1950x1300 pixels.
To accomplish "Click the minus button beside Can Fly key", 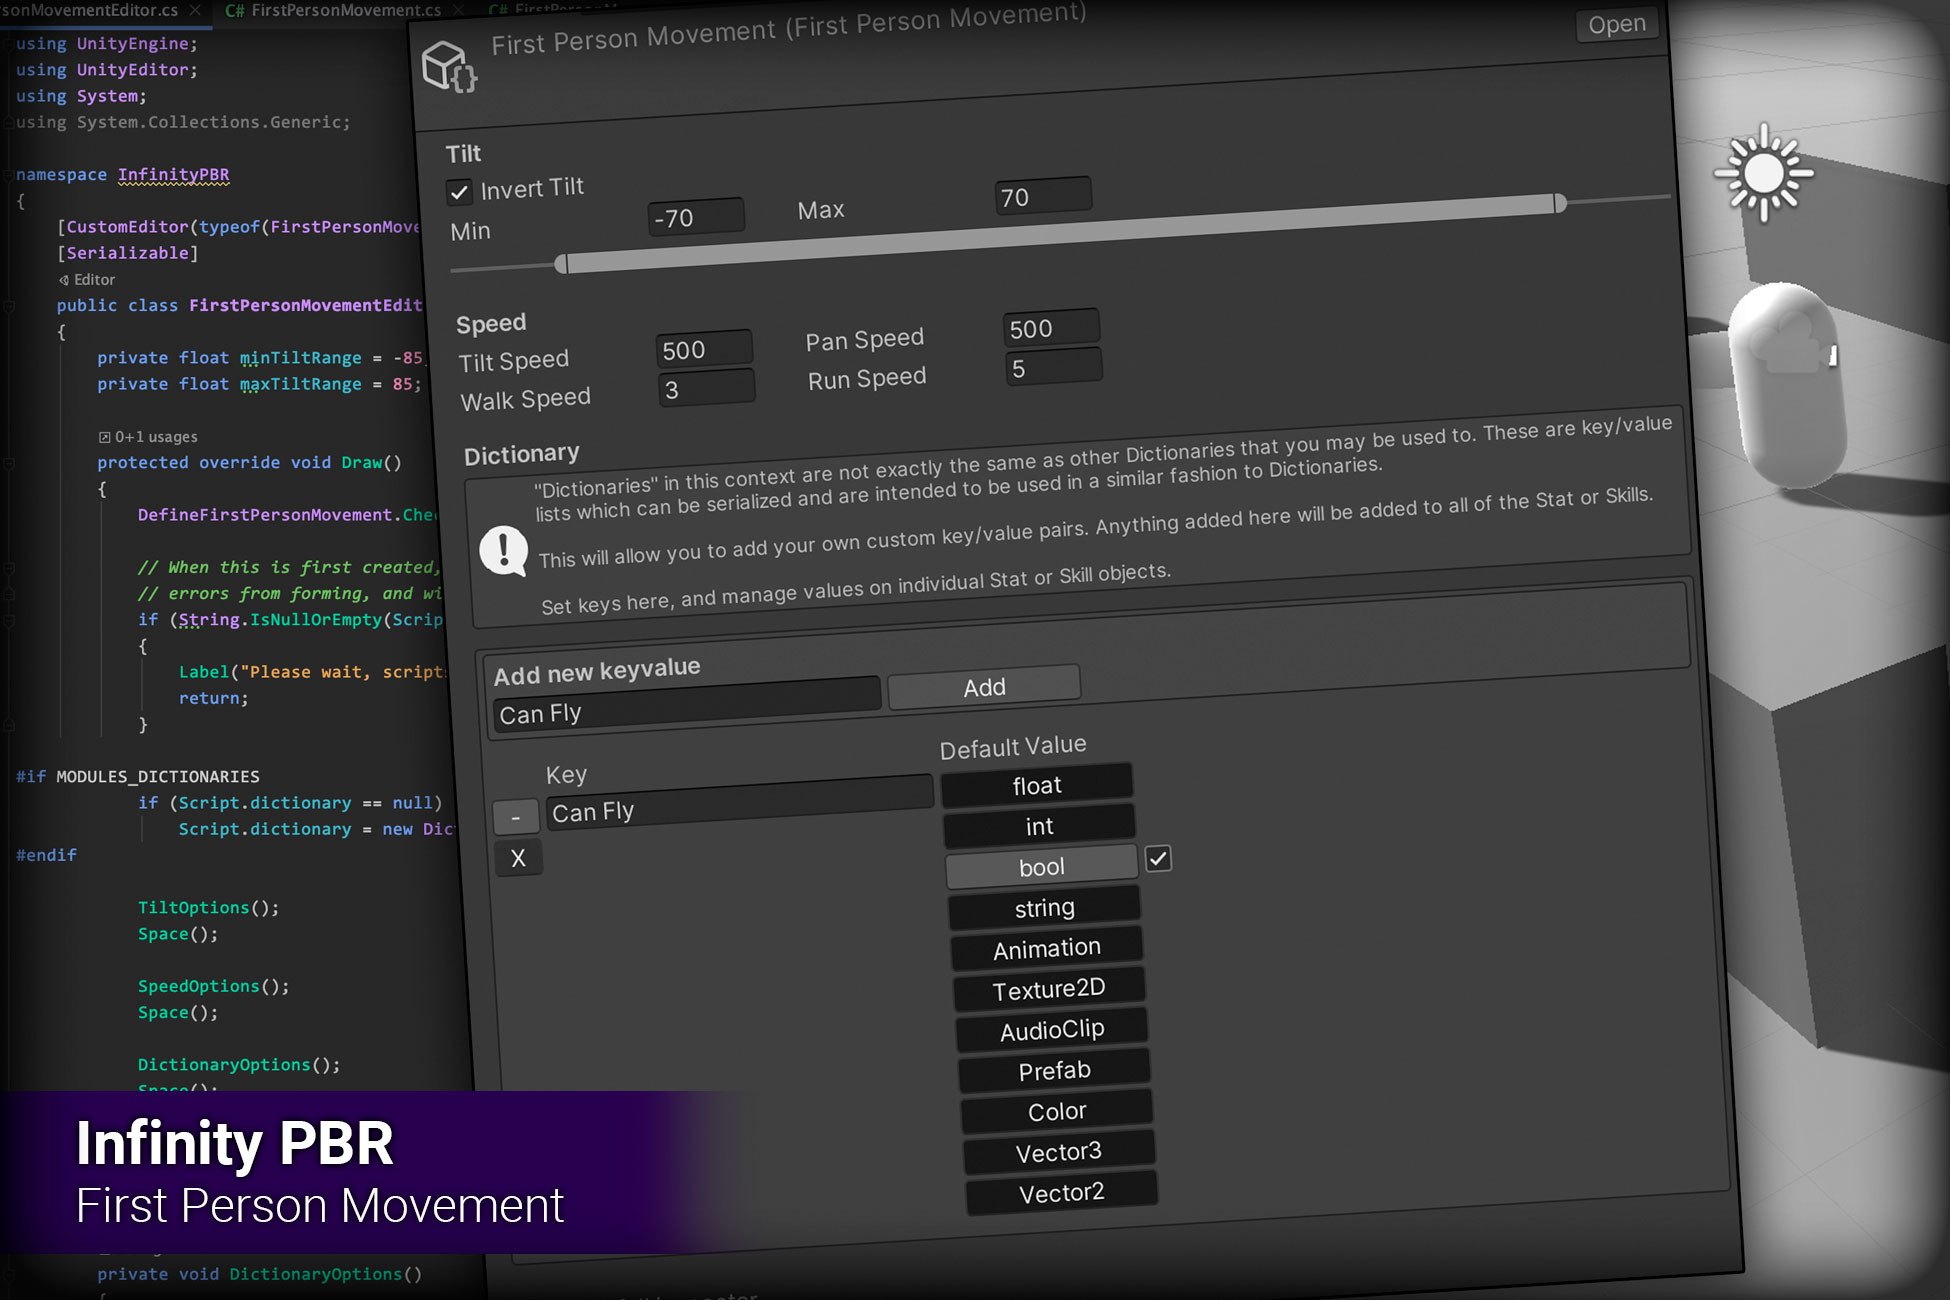I will (516, 818).
